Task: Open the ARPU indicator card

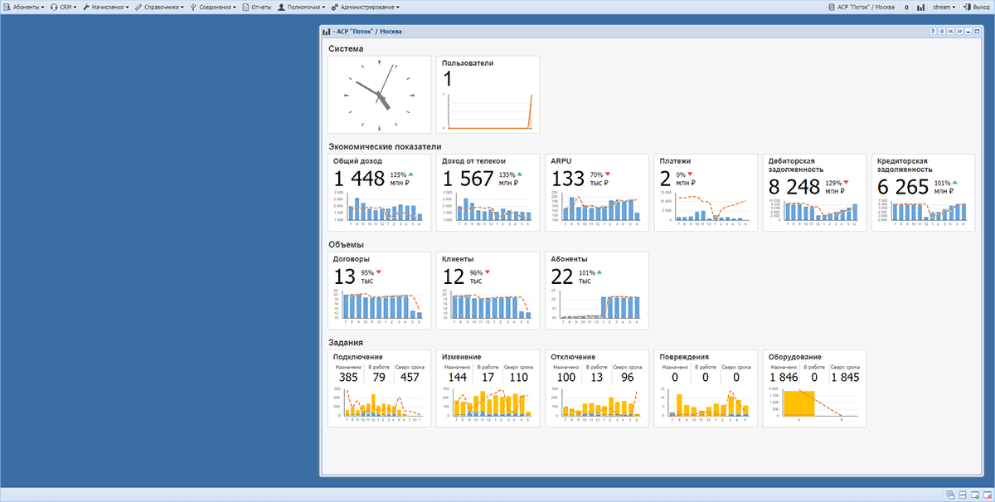Action: coord(597,192)
